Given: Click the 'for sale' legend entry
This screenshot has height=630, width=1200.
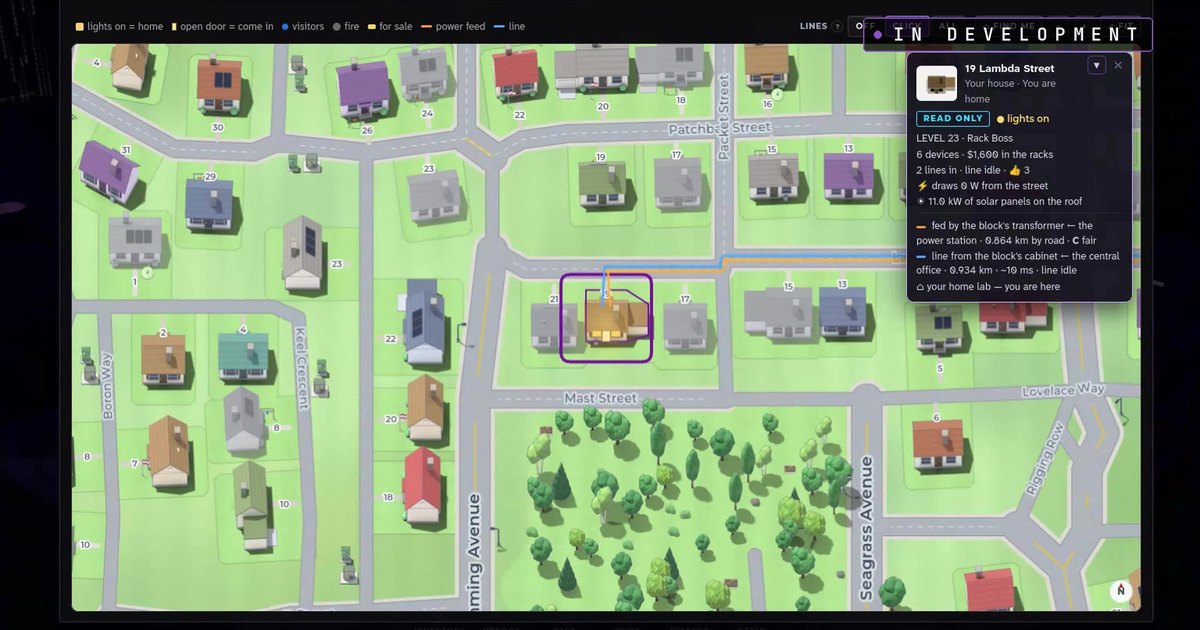Looking at the screenshot, I should [390, 27].
